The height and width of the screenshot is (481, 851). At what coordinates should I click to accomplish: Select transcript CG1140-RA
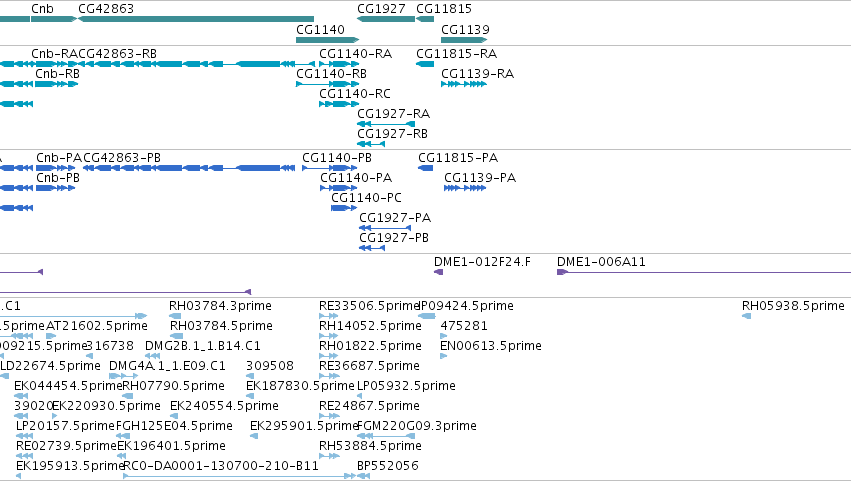(x=339, y=64)
